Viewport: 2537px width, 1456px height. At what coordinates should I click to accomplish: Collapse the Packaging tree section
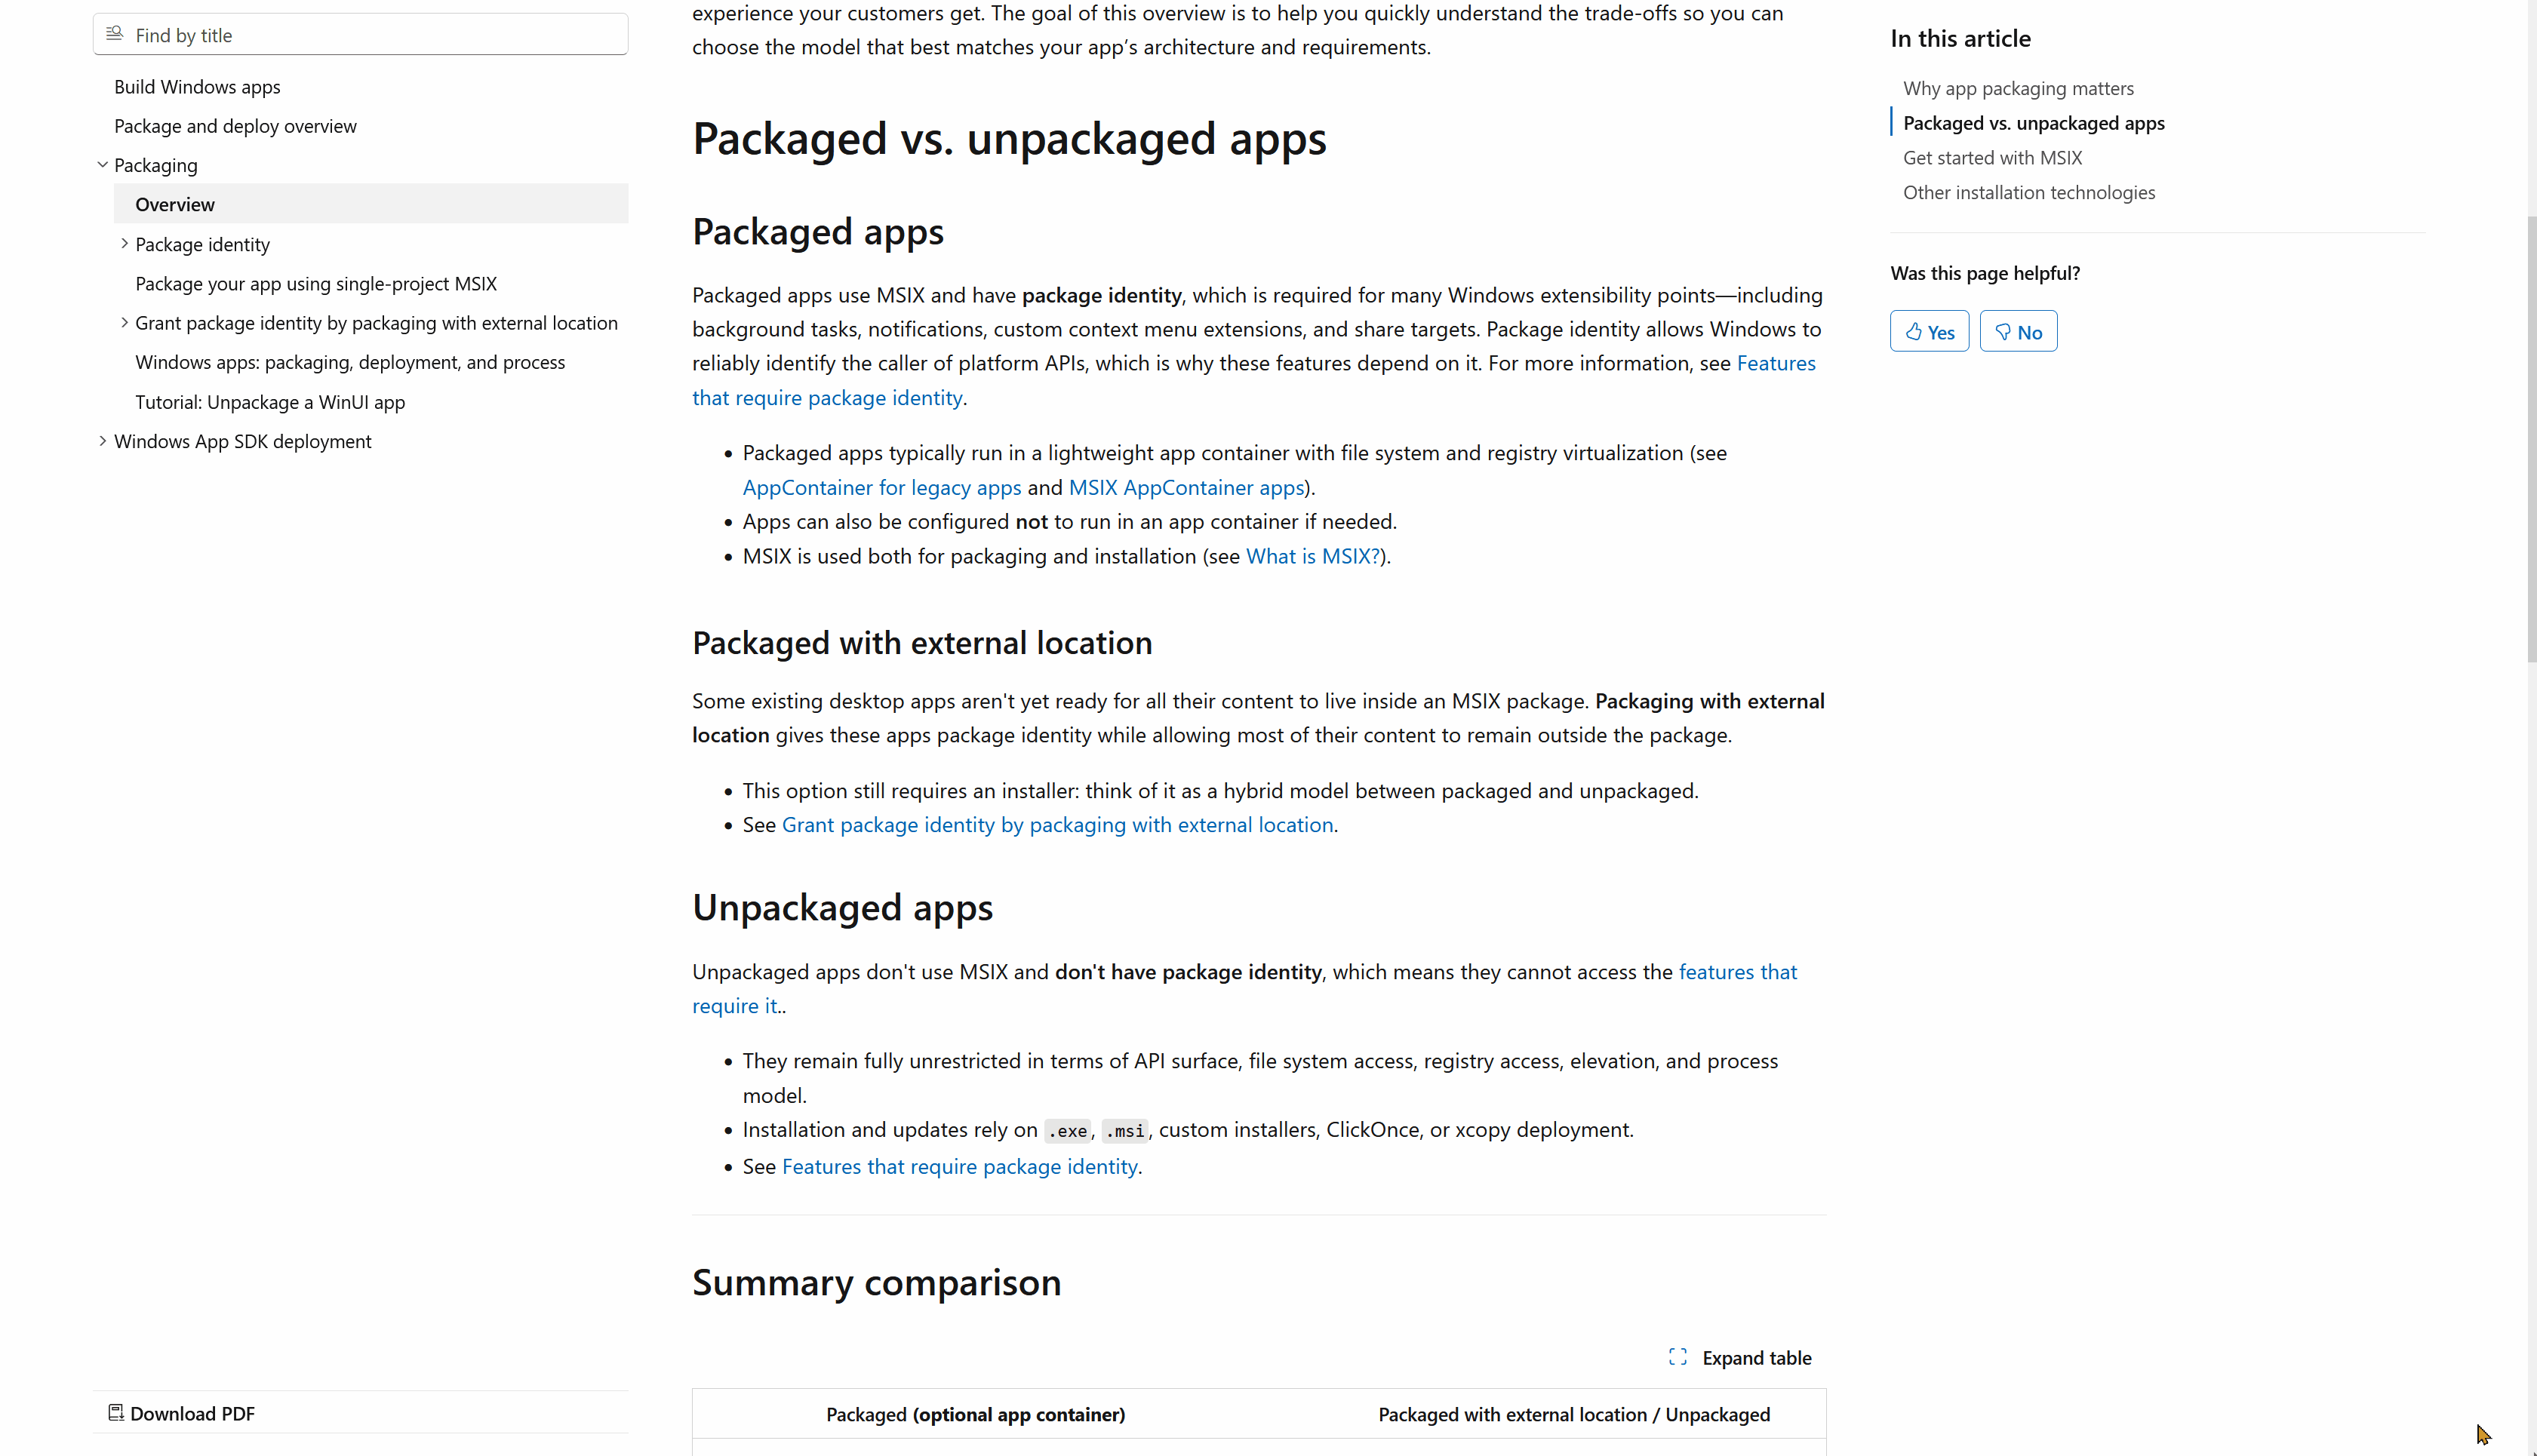point(102,165)
